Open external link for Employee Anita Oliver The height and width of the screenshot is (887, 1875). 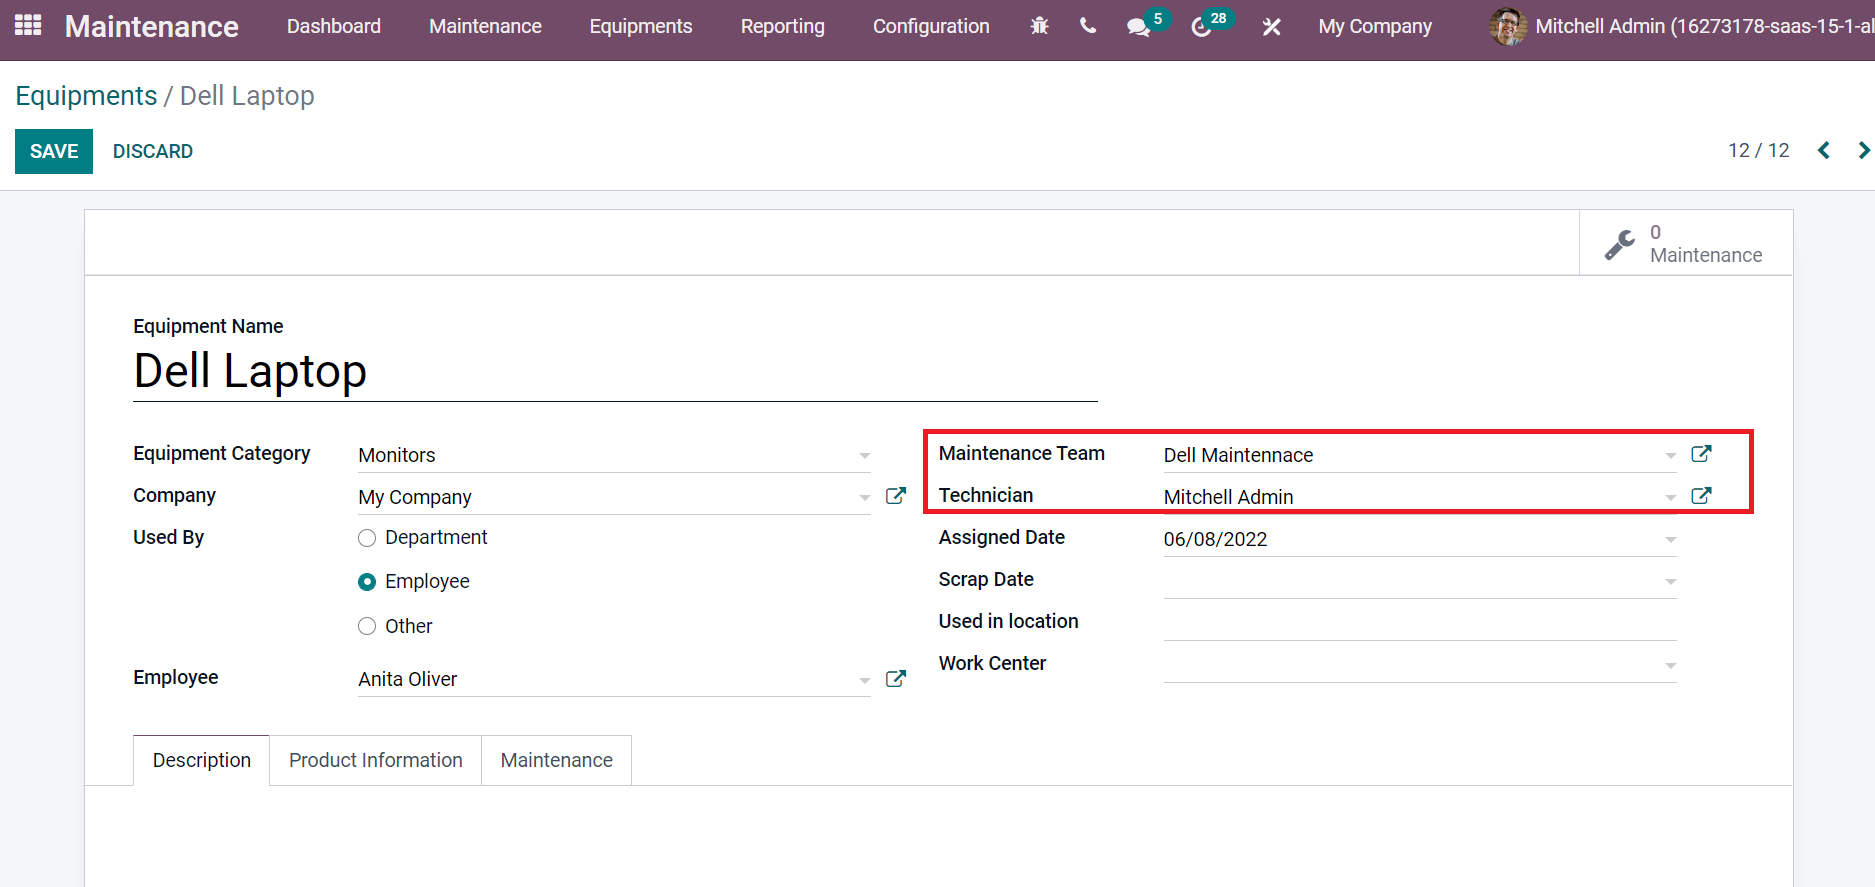896,678
